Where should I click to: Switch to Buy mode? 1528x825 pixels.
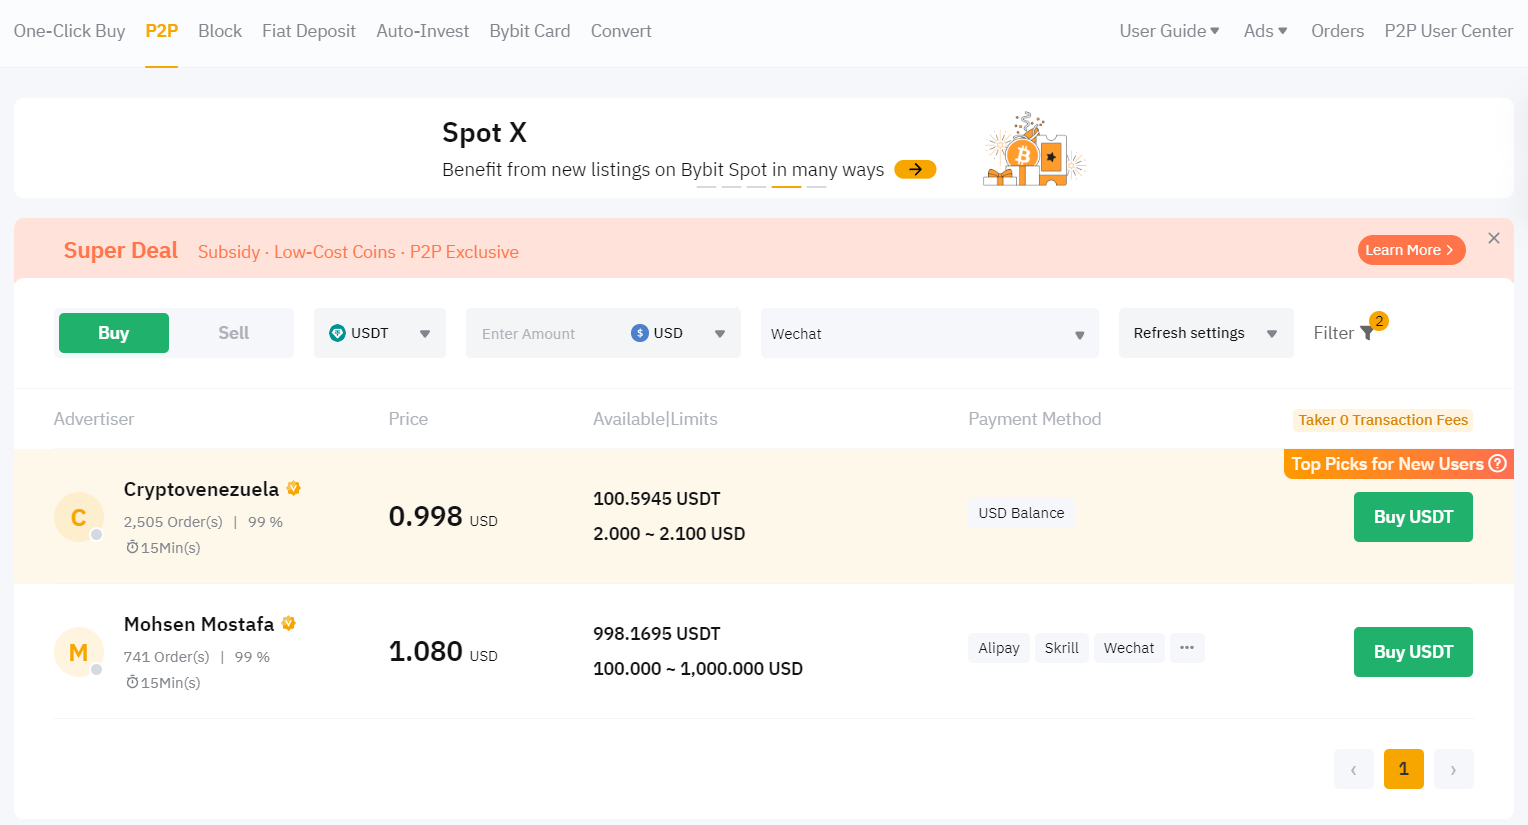pos(114,333)
